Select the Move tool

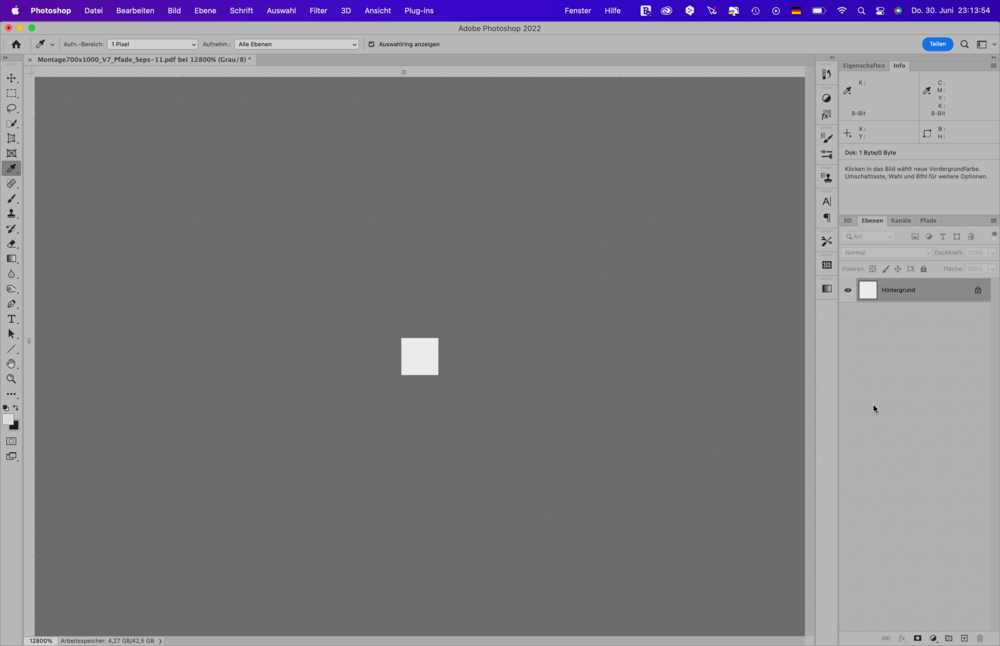click(11, 78)
